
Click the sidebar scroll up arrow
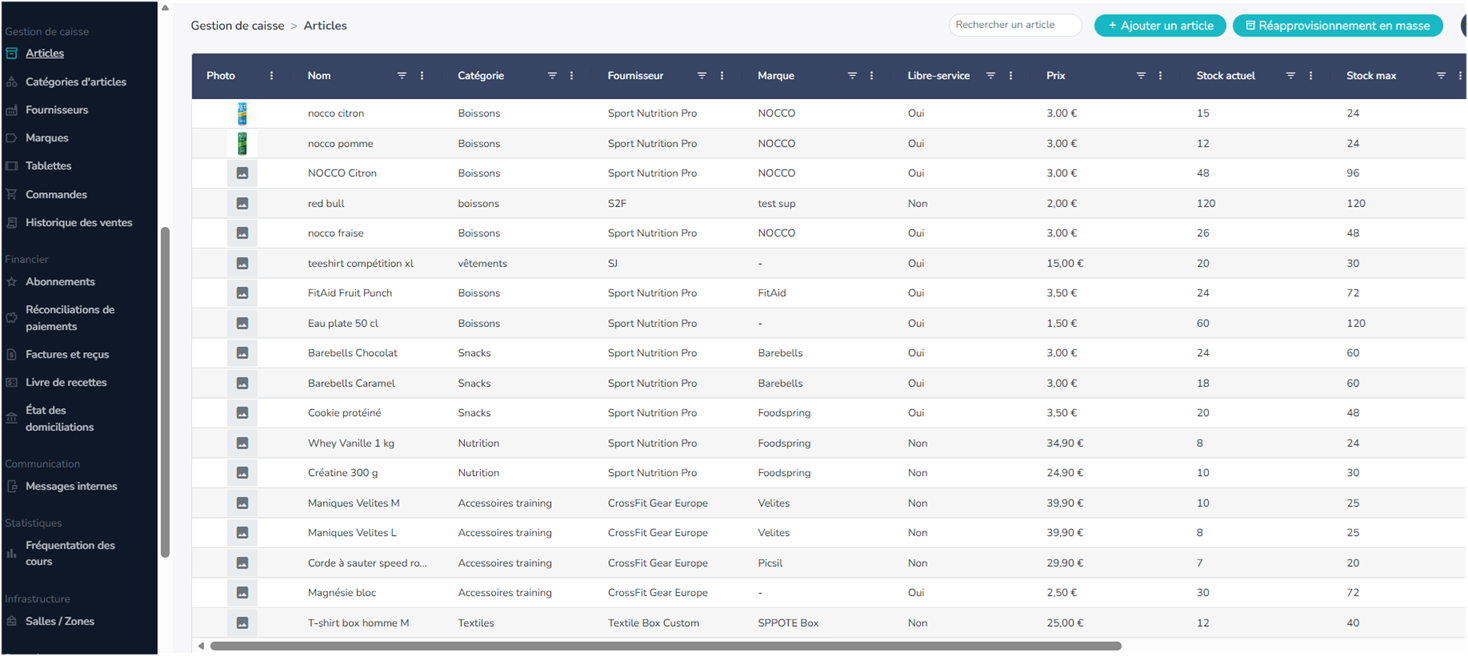165,7
